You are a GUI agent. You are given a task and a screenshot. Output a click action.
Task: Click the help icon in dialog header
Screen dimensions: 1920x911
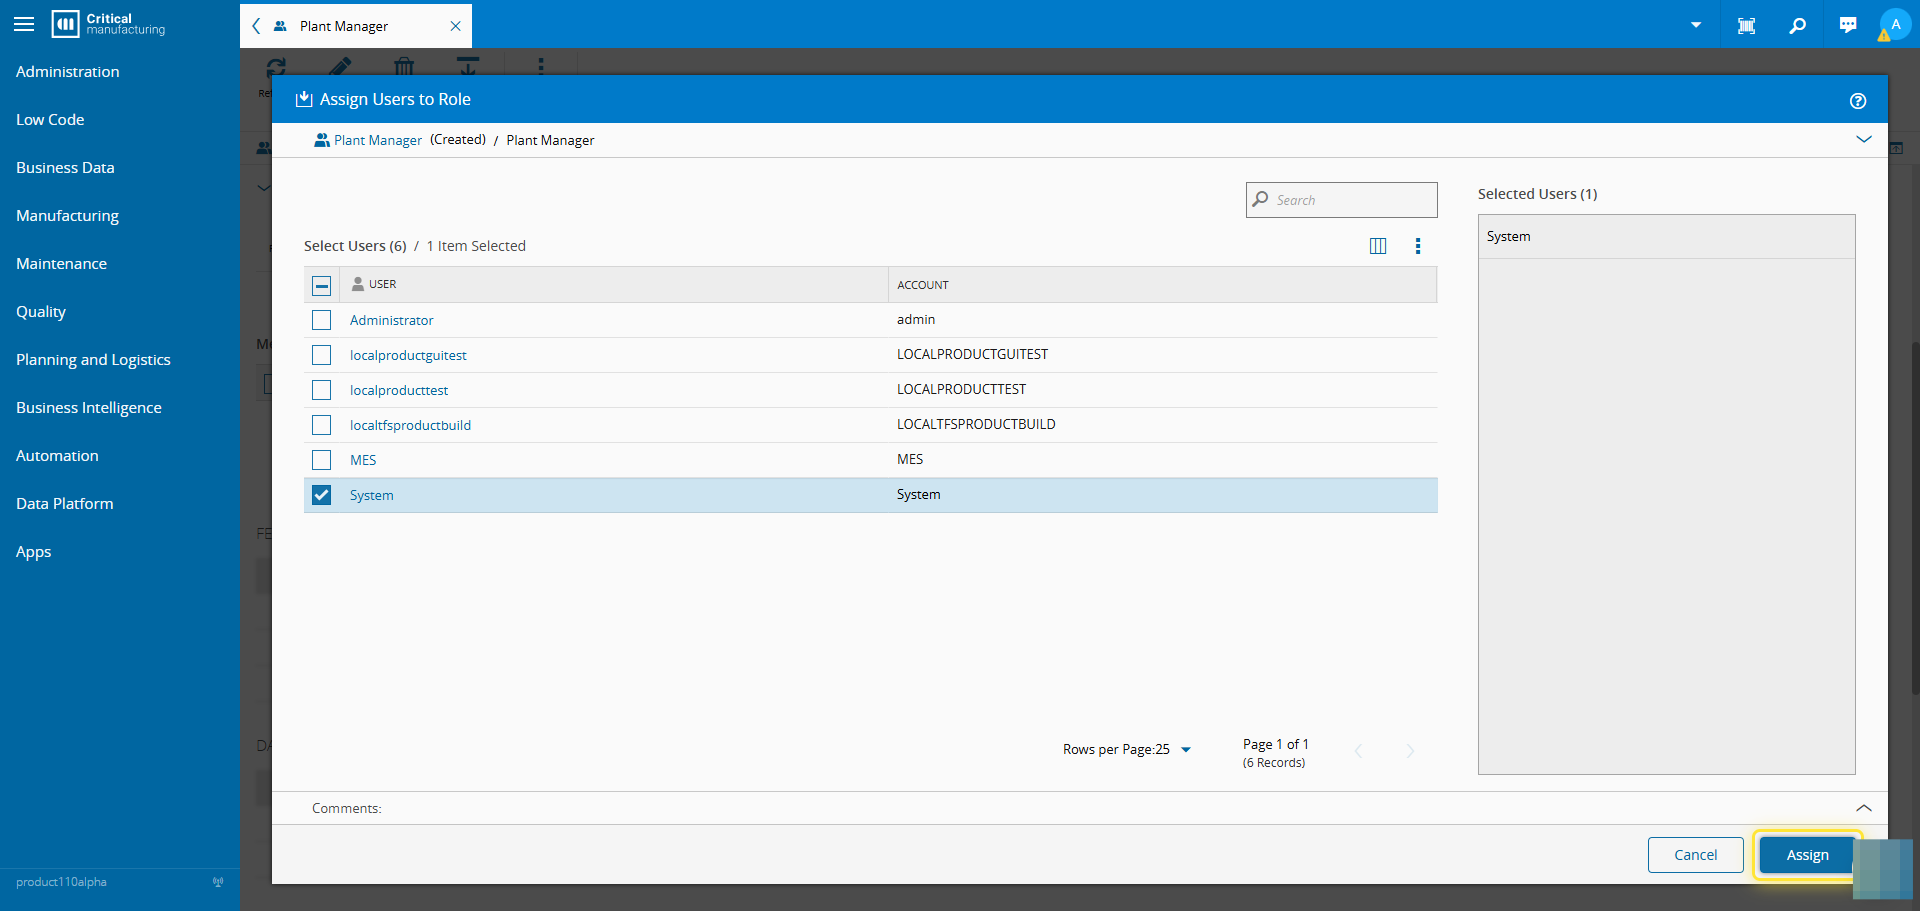1857,100
